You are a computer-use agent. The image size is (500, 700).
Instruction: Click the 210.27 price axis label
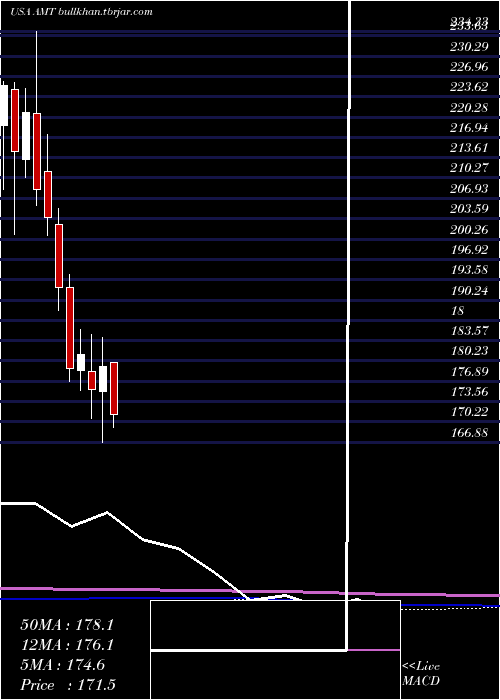click(469, 169)
